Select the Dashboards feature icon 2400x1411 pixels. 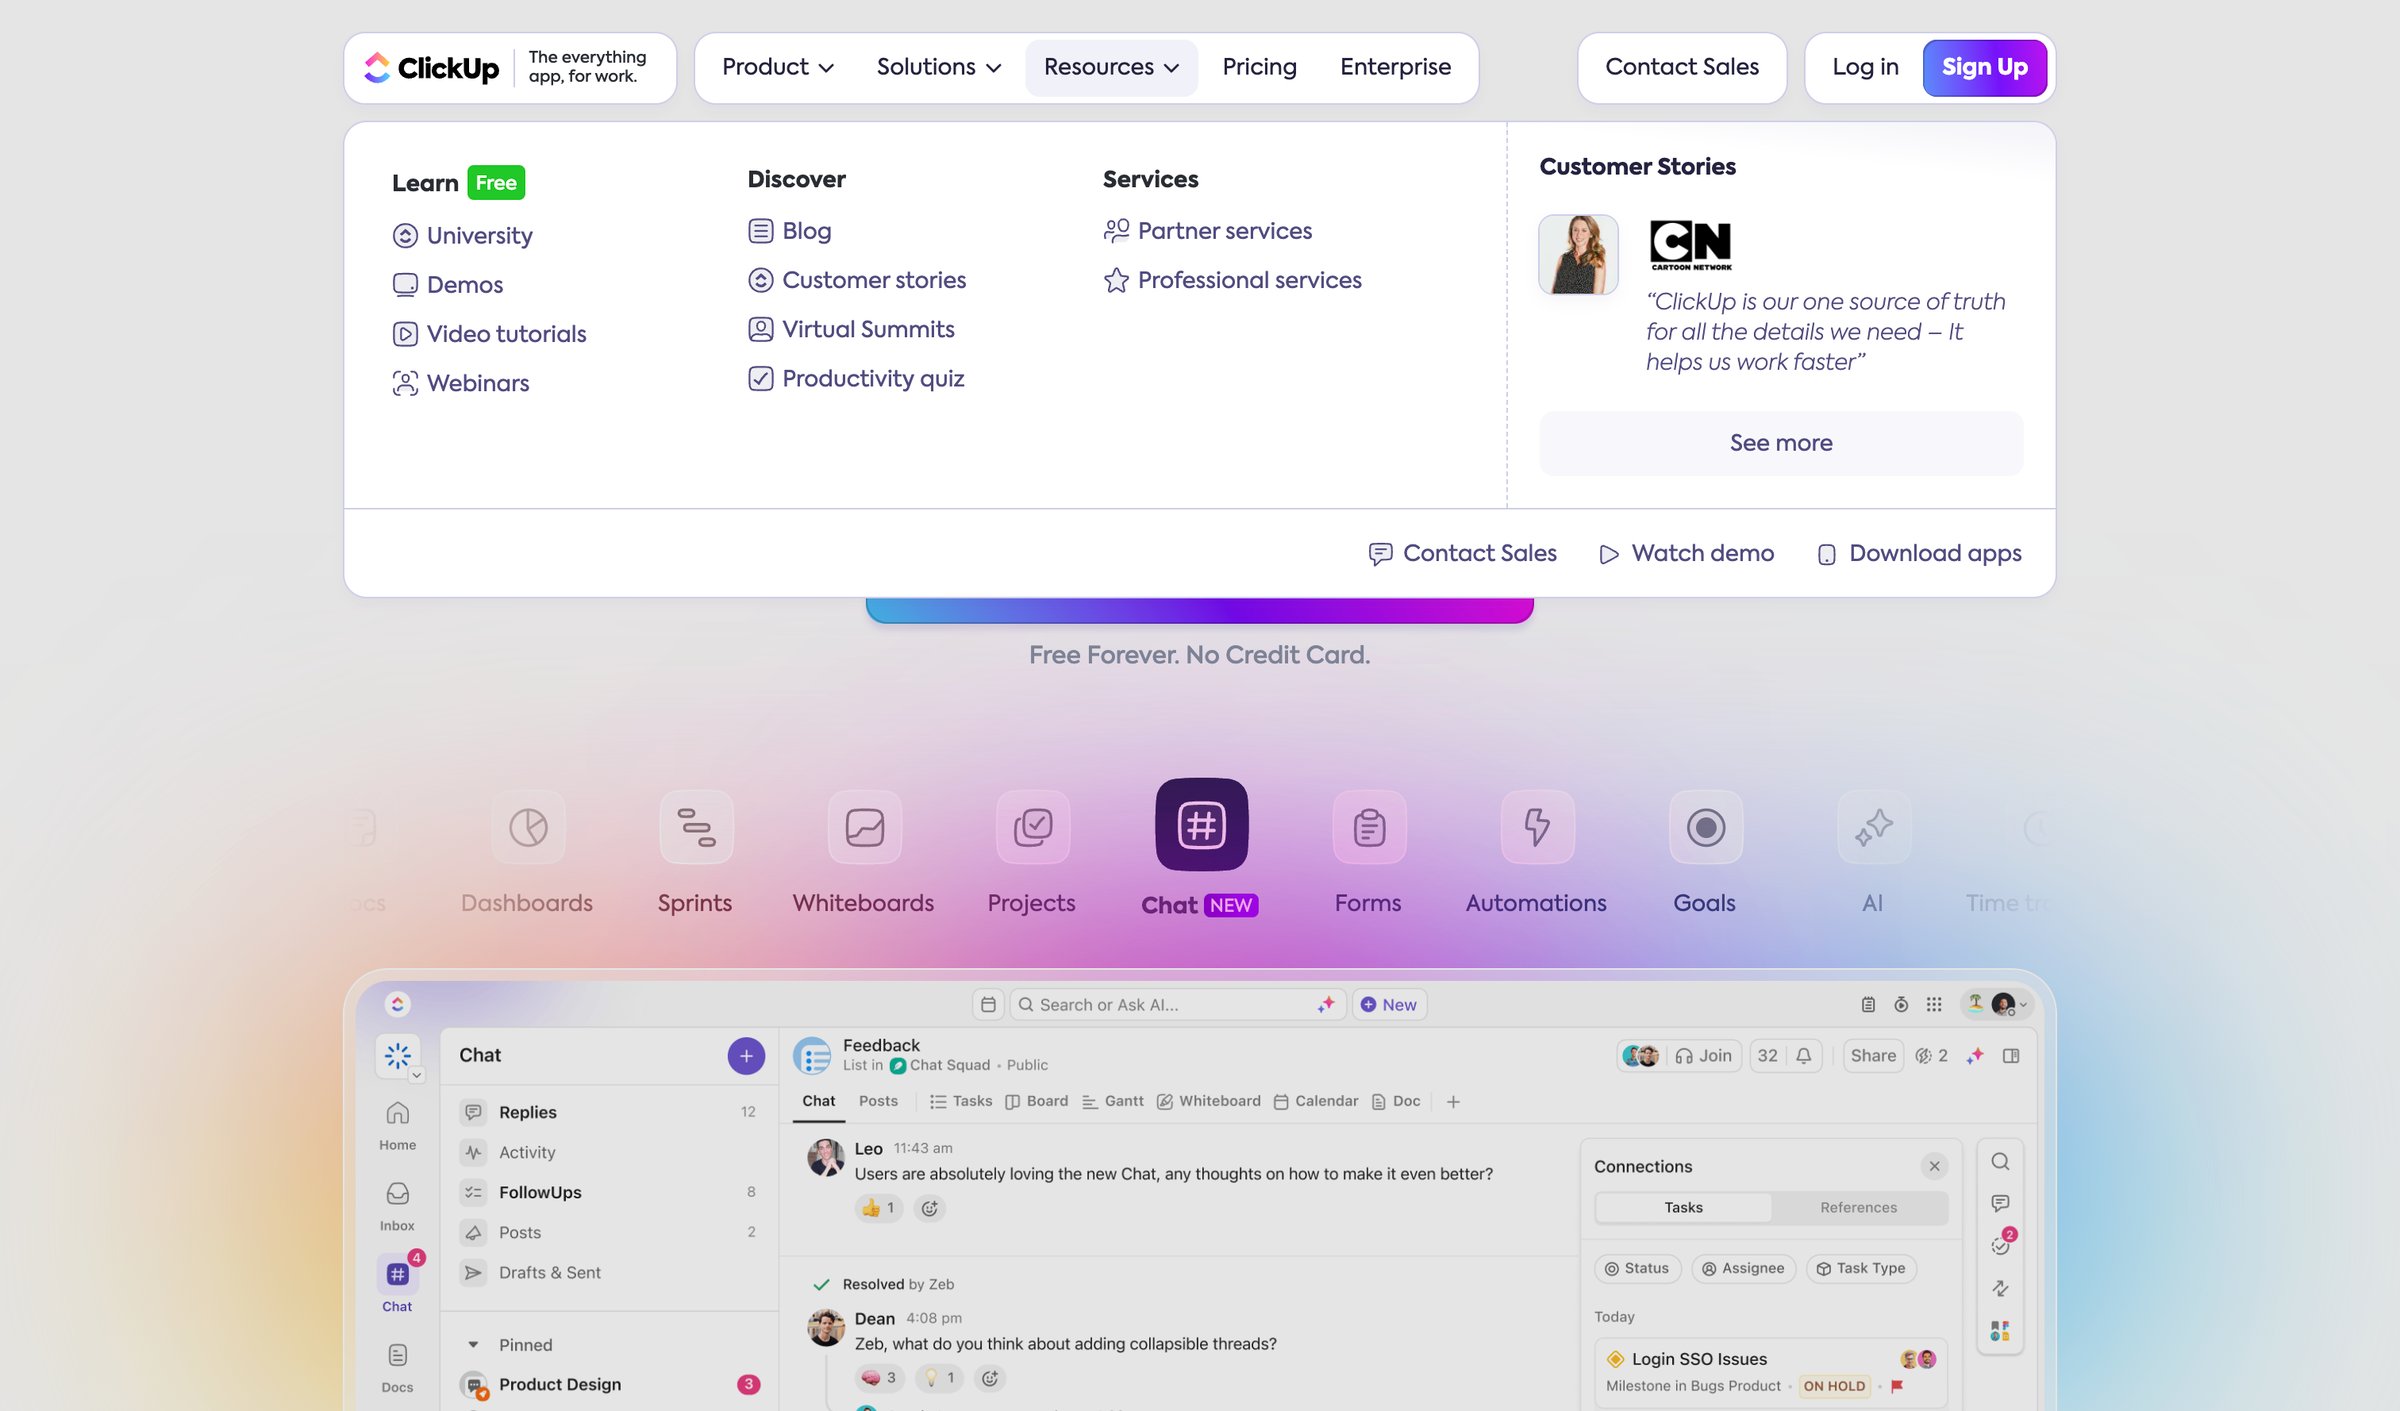point(527,827)
